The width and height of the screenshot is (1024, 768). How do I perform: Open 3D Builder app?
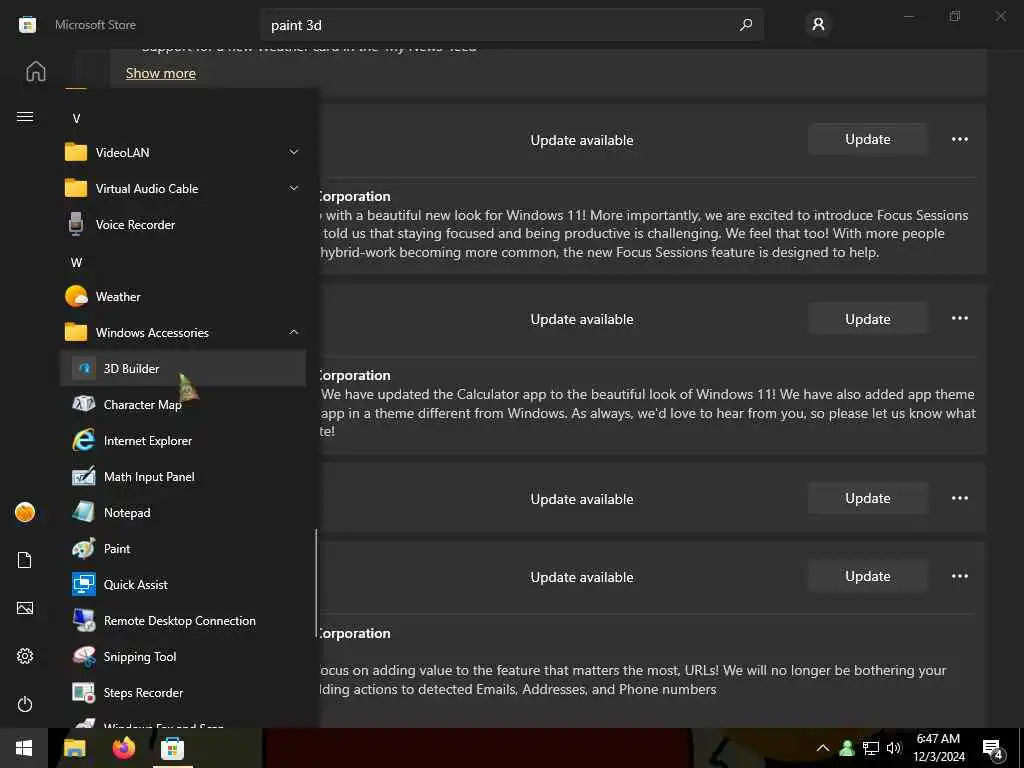[183, 368]
